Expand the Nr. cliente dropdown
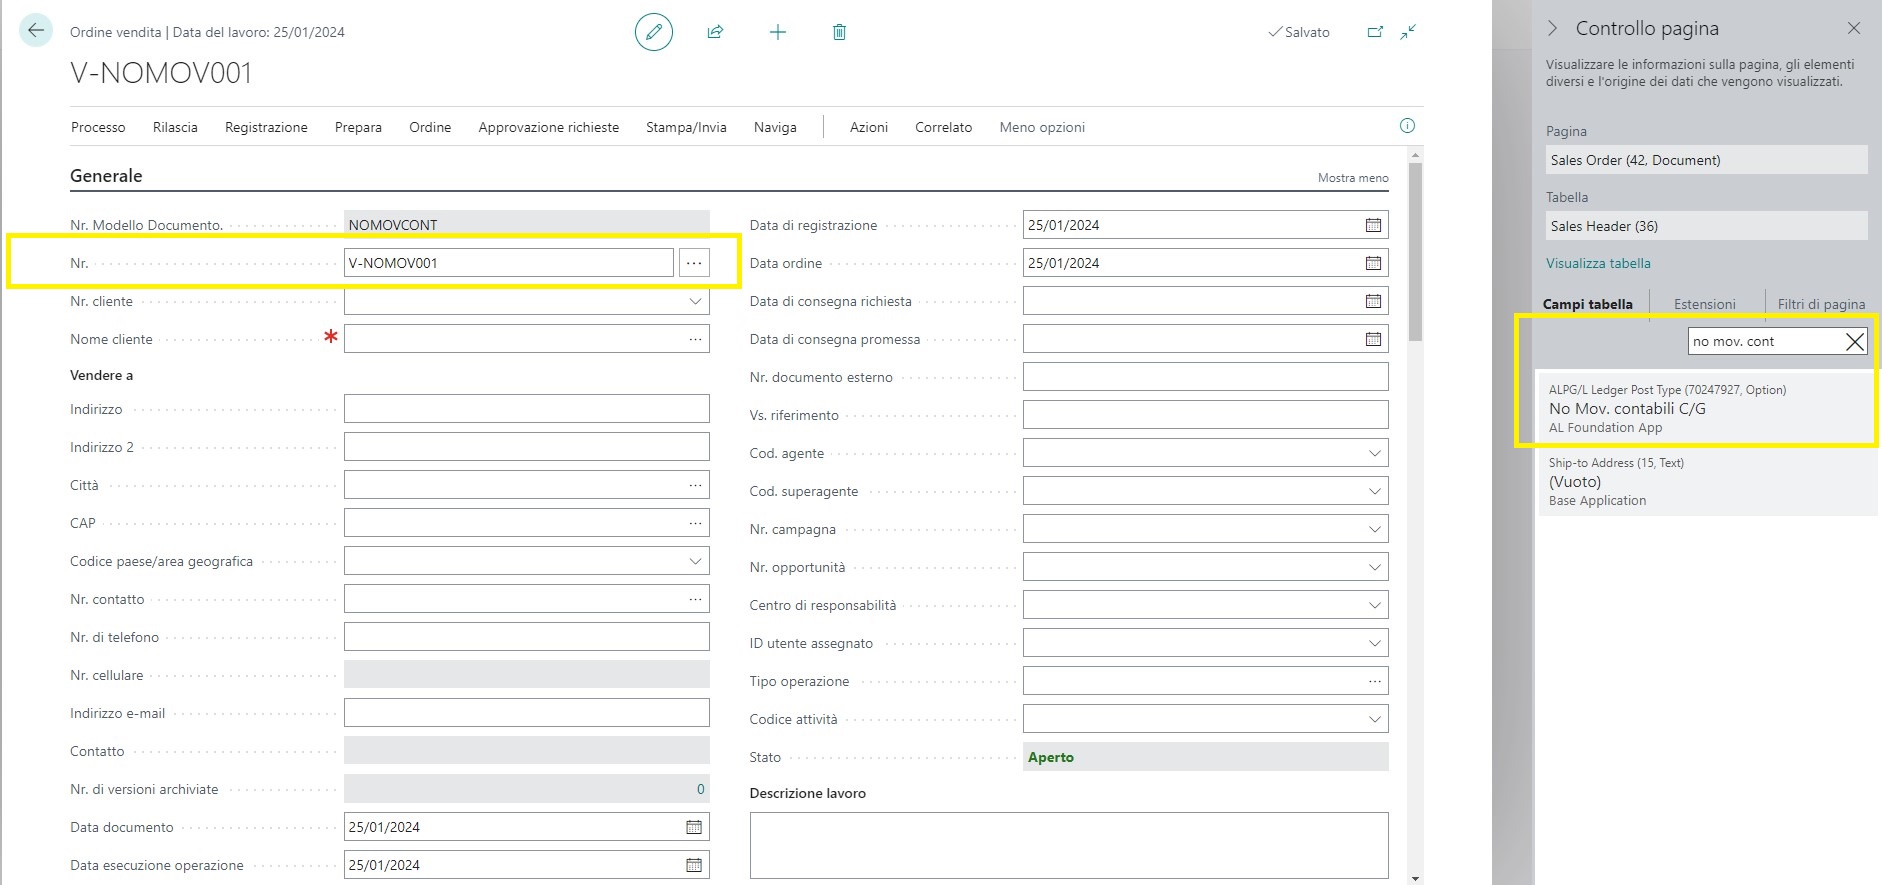1882x885 pixels. click(x=695, y=301)
